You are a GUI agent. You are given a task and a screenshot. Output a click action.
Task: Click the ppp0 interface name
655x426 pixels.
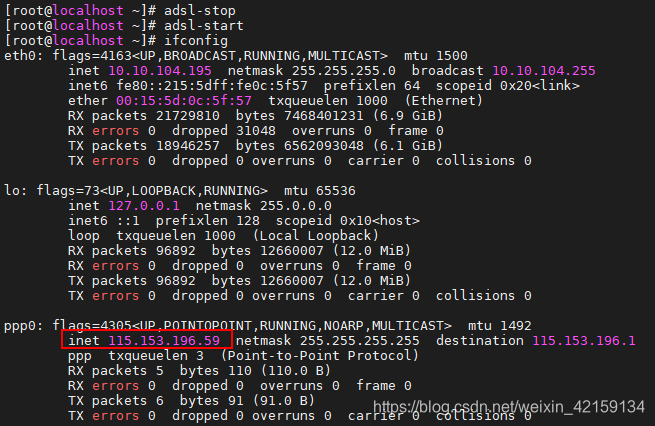(x=20, y=325)
